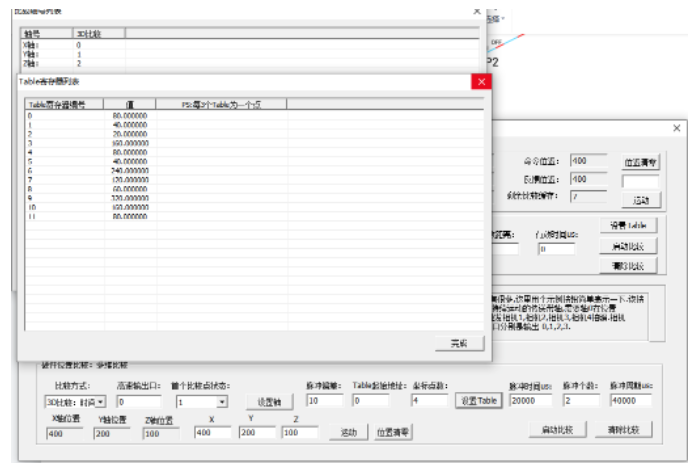Select Z轴 row in the axis list window
This screenshot has width=700, height=474.
250,63
